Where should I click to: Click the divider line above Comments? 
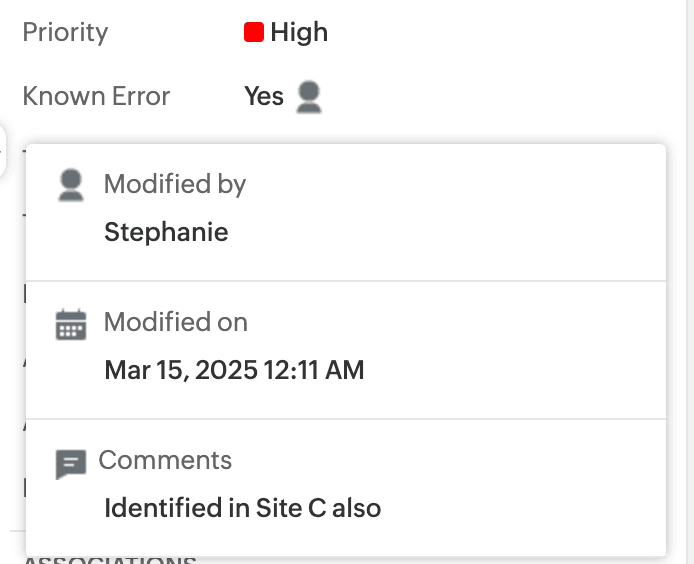(x=345, y=419)
